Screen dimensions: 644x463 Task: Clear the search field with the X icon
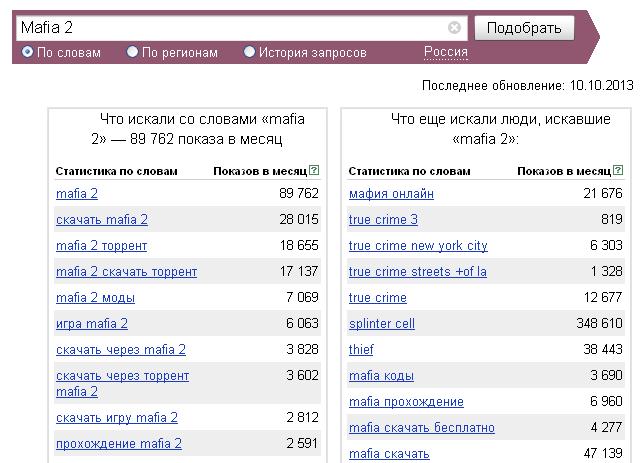[x=454, y=28]
